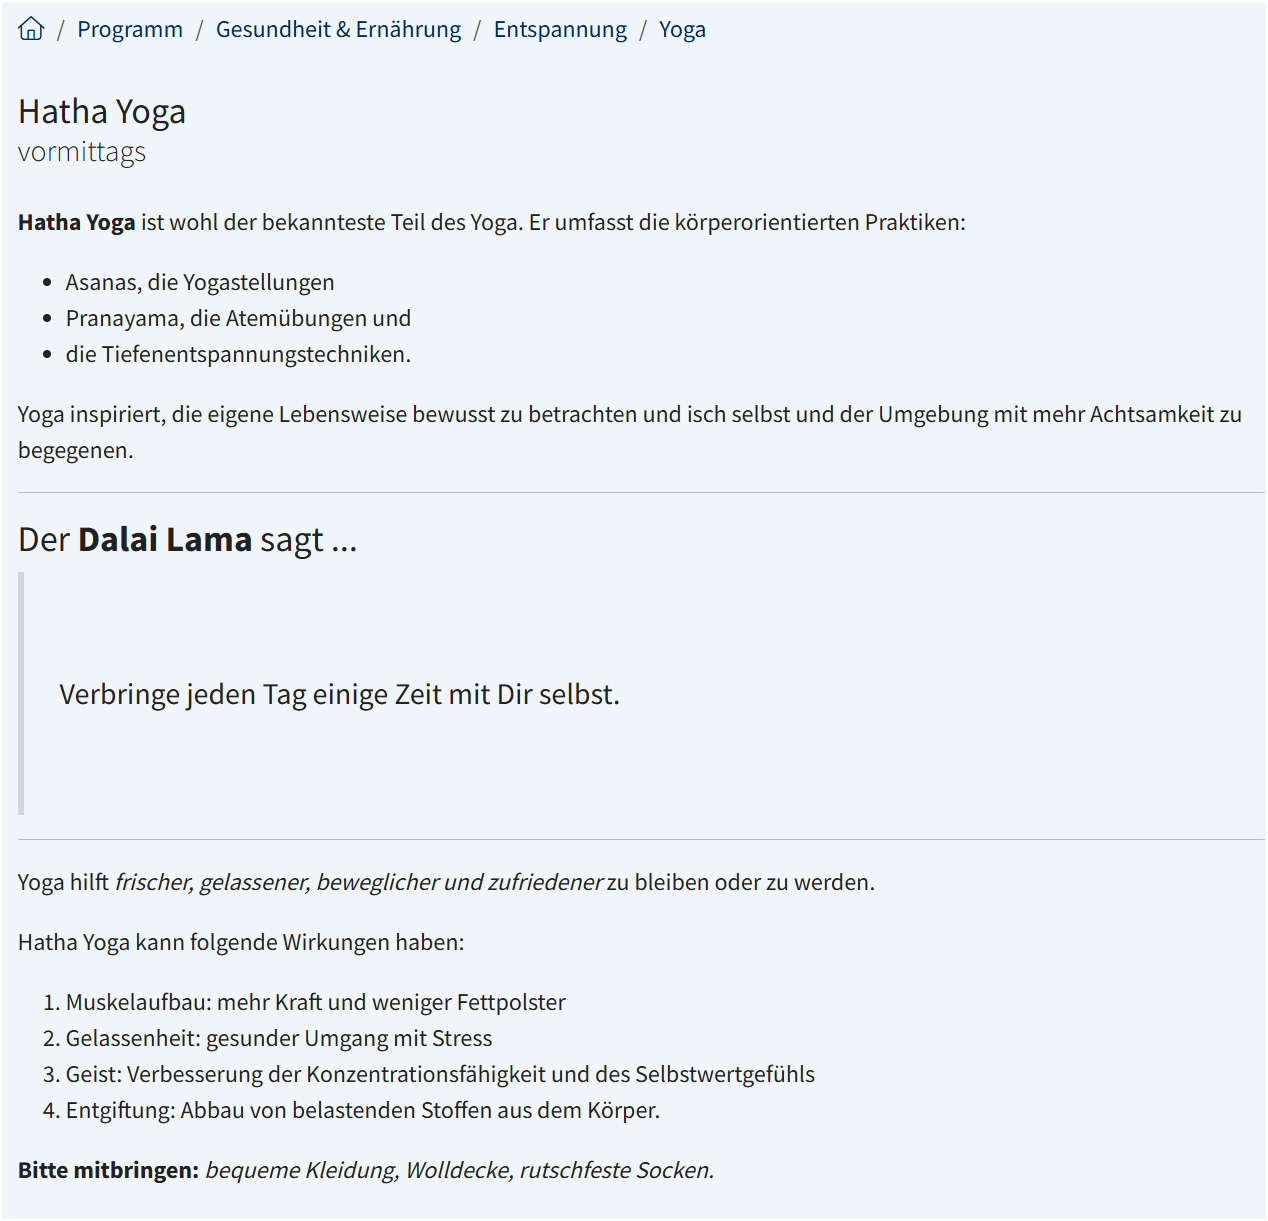Select list item 'Entgiftung: Abbau von belastenden Stoffen'
1268x1221 pixels.
click(x=363, y=1110)
